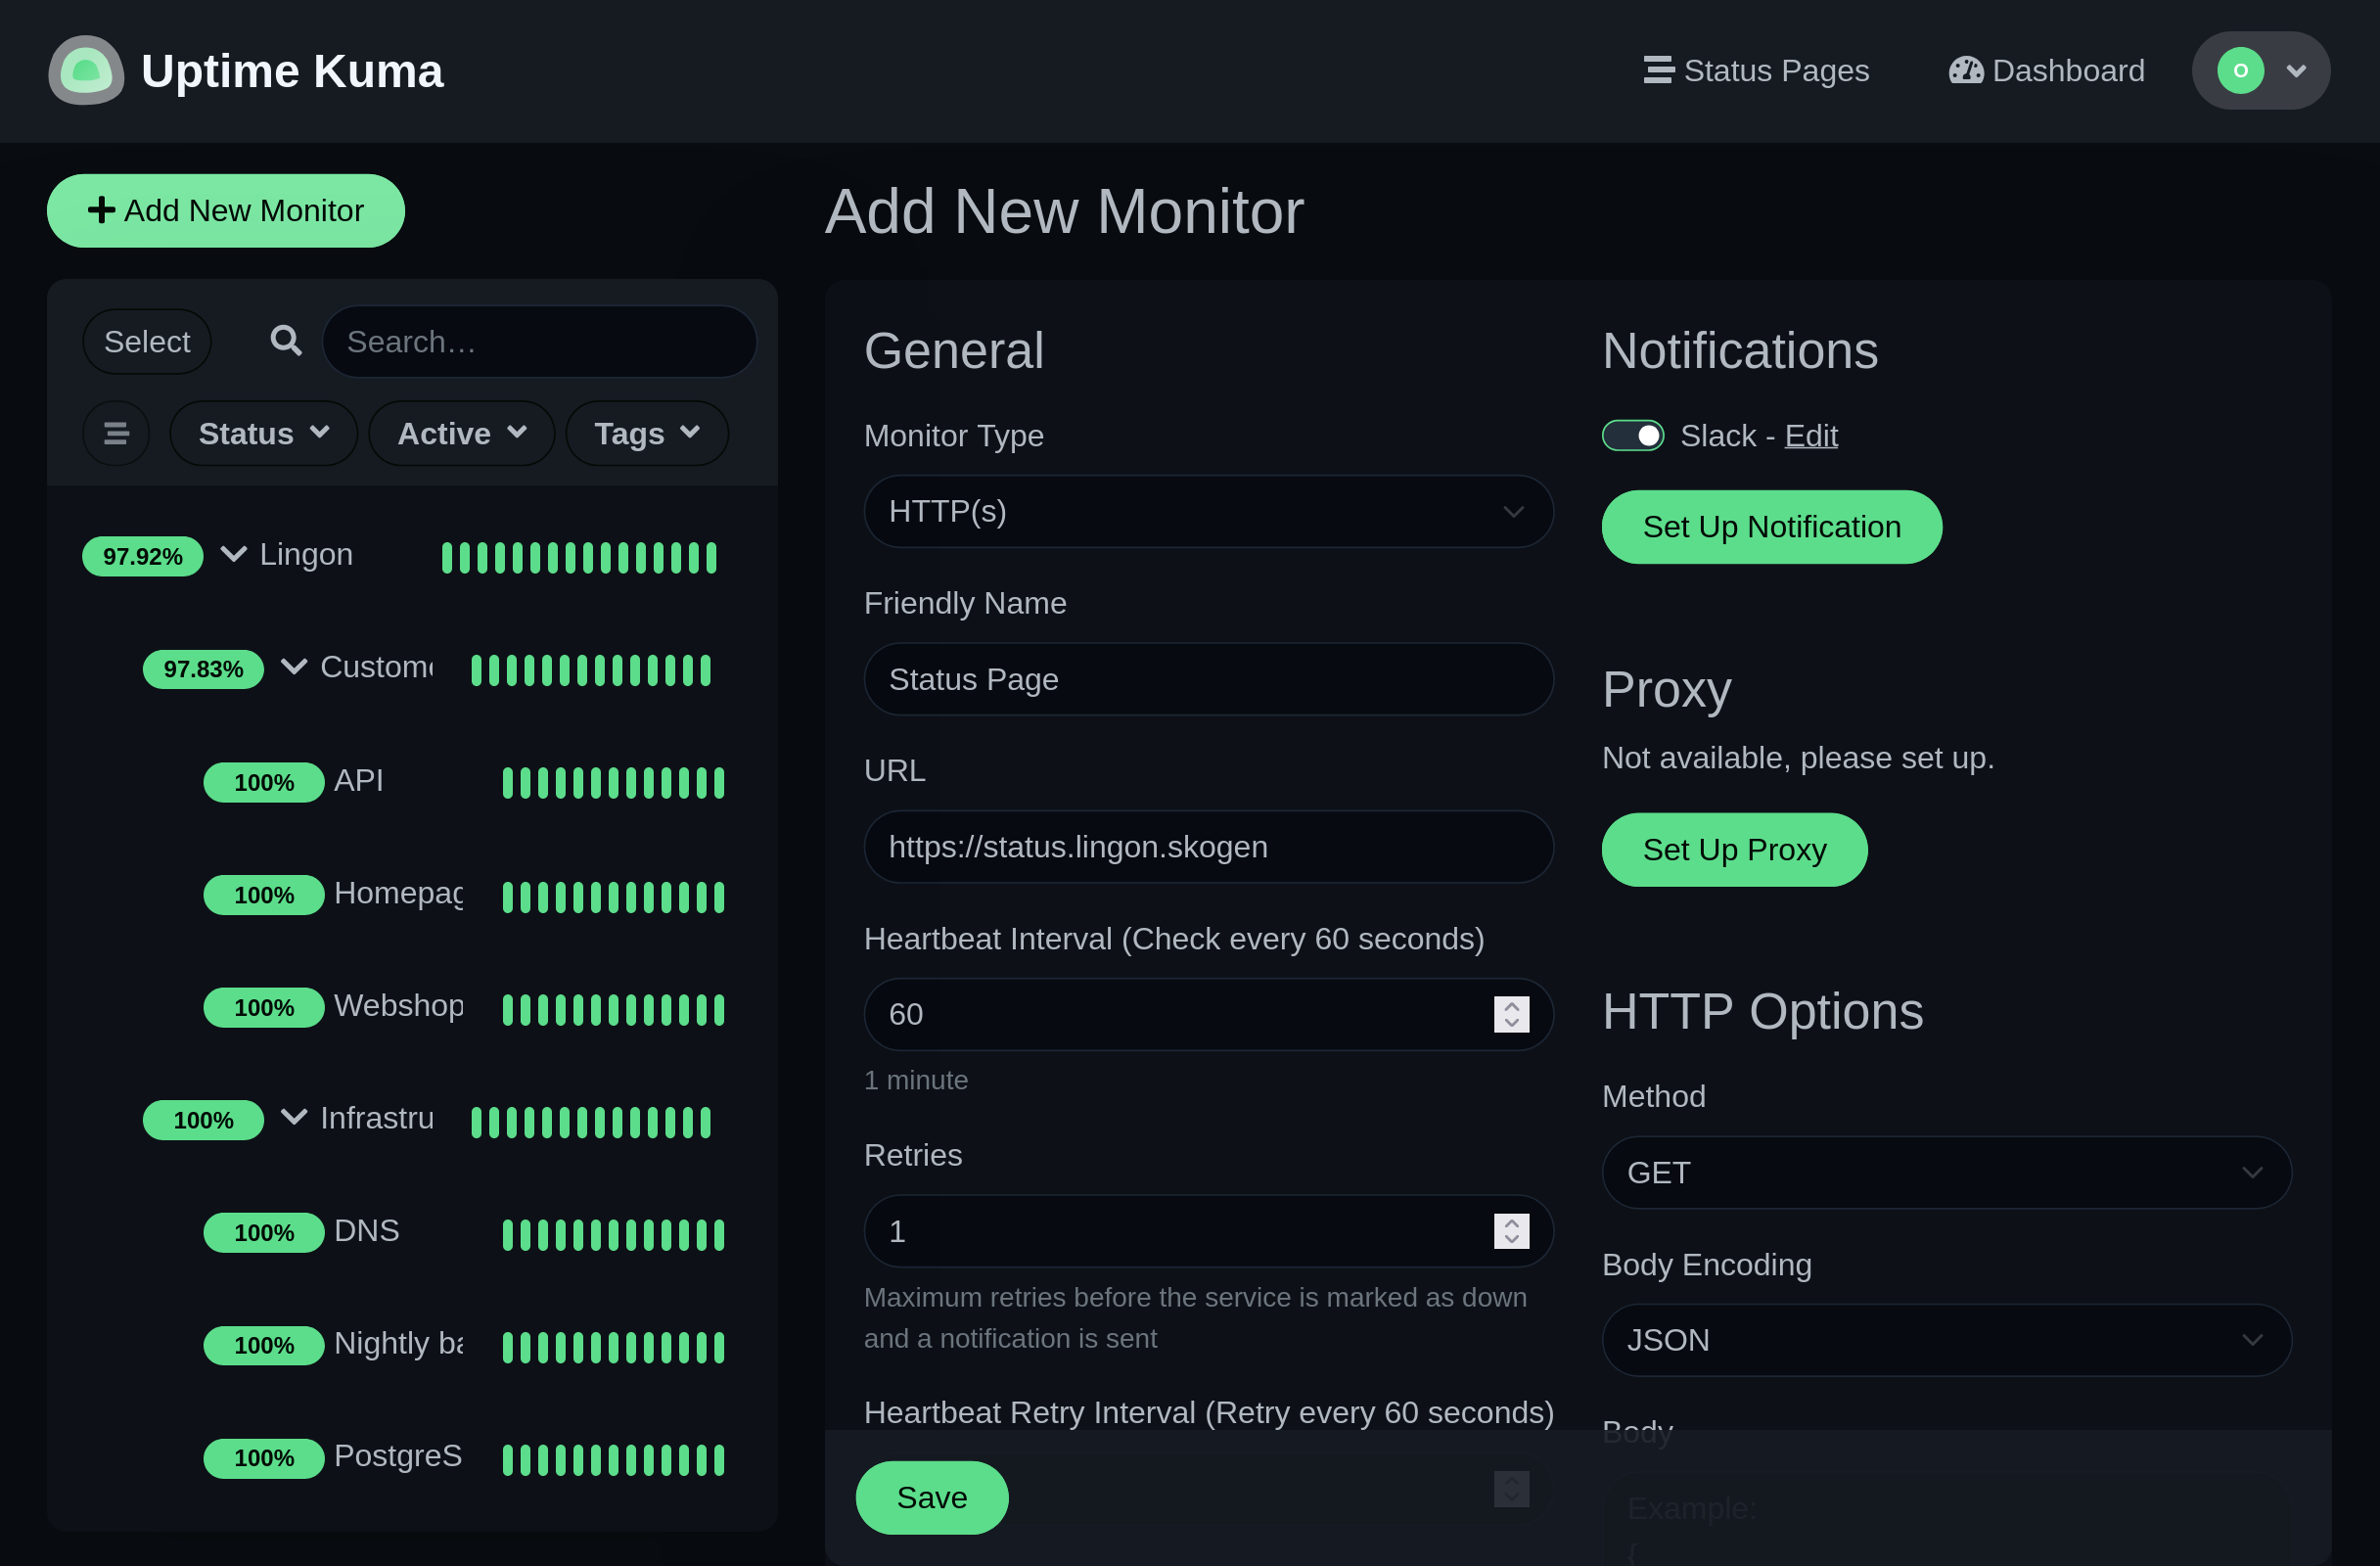
Task: Click the Status Pages list icon
Action: pyautogui.click(x=1658, y=70)
